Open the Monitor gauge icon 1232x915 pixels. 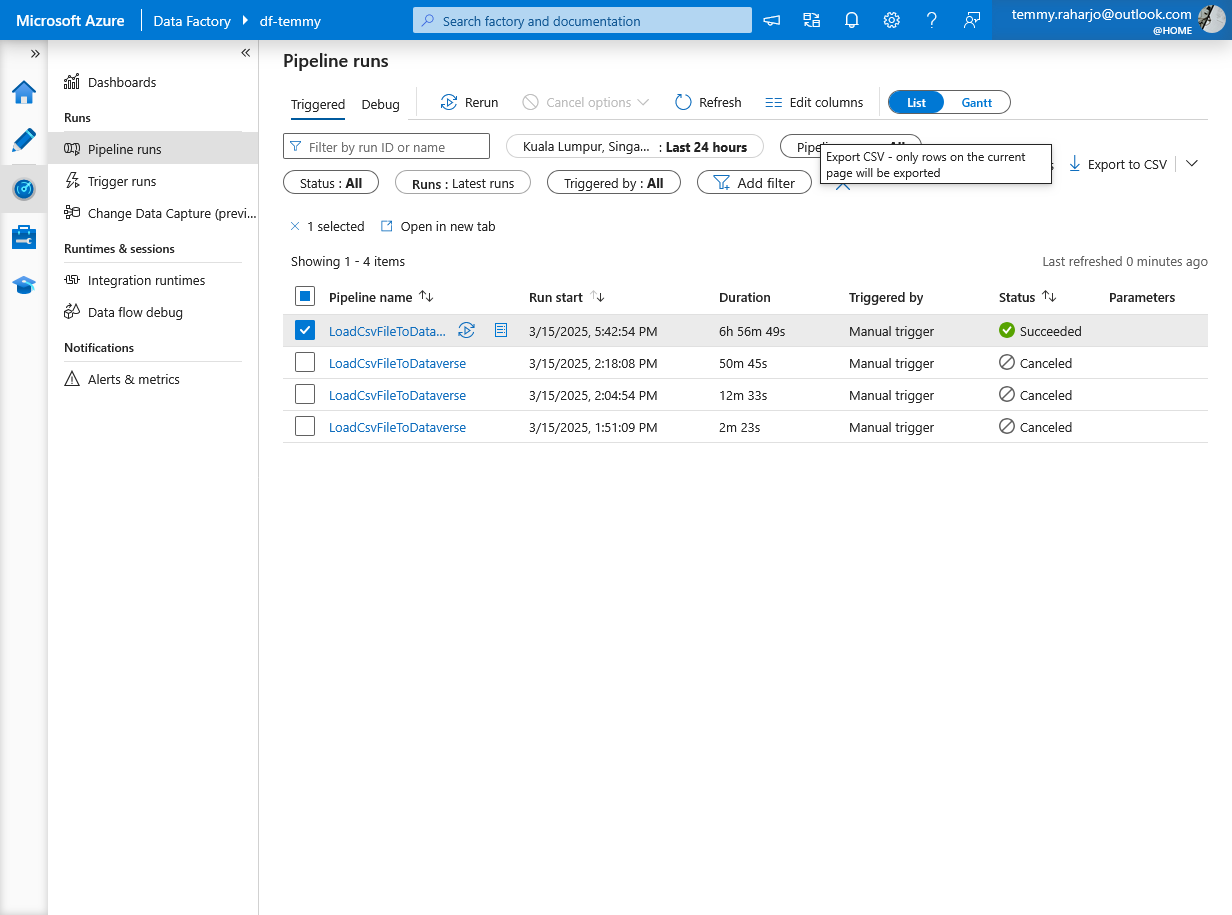[x=24, y=189]
